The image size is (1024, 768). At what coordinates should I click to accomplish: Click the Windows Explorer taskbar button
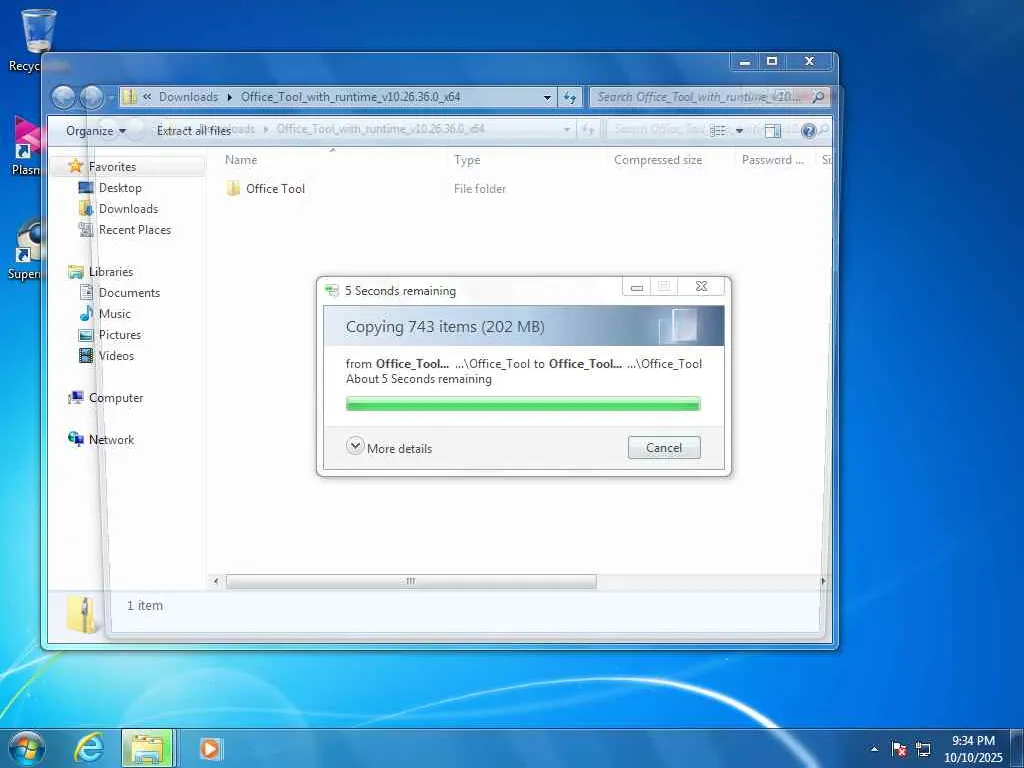(x=147, y=748)
